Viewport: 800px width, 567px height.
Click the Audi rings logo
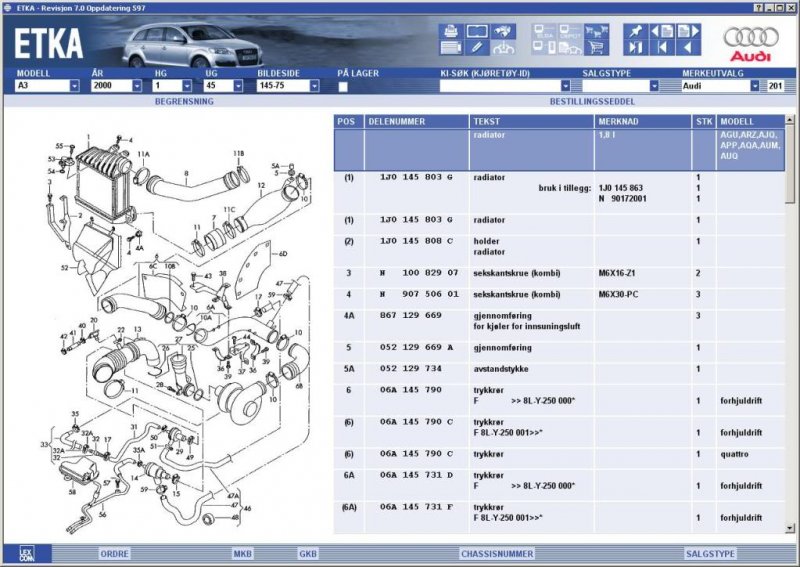tap(751, 39)
